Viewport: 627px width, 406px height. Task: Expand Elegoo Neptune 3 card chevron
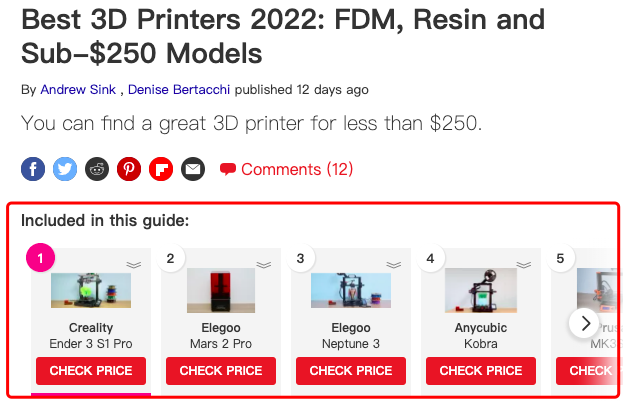coord(393,265)
